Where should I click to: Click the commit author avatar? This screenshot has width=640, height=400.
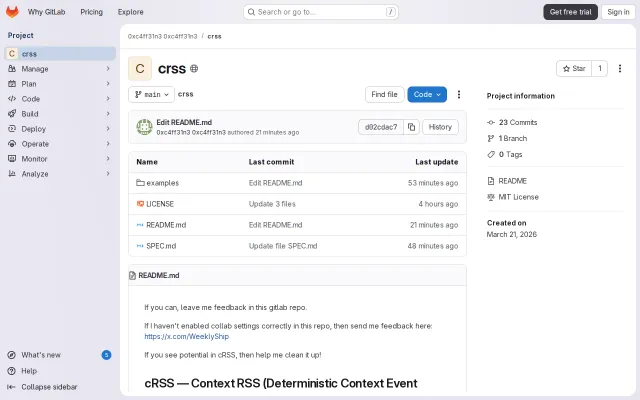click(144, 127)
